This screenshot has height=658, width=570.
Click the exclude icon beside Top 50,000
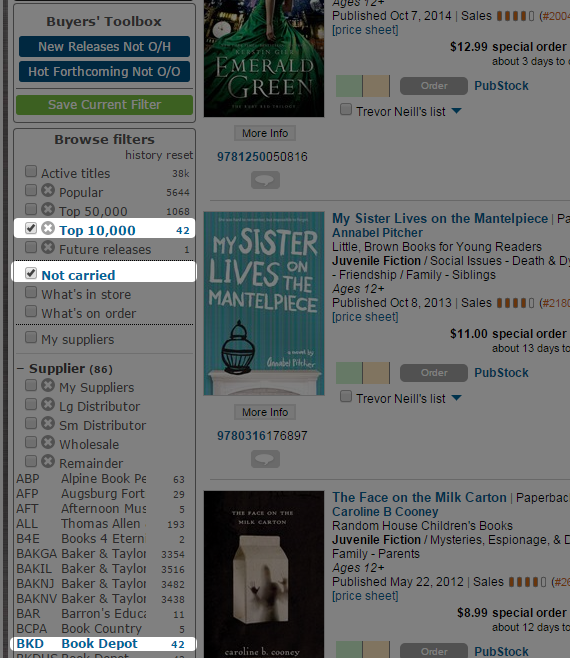pyautogui.click(x=48, y=209)
